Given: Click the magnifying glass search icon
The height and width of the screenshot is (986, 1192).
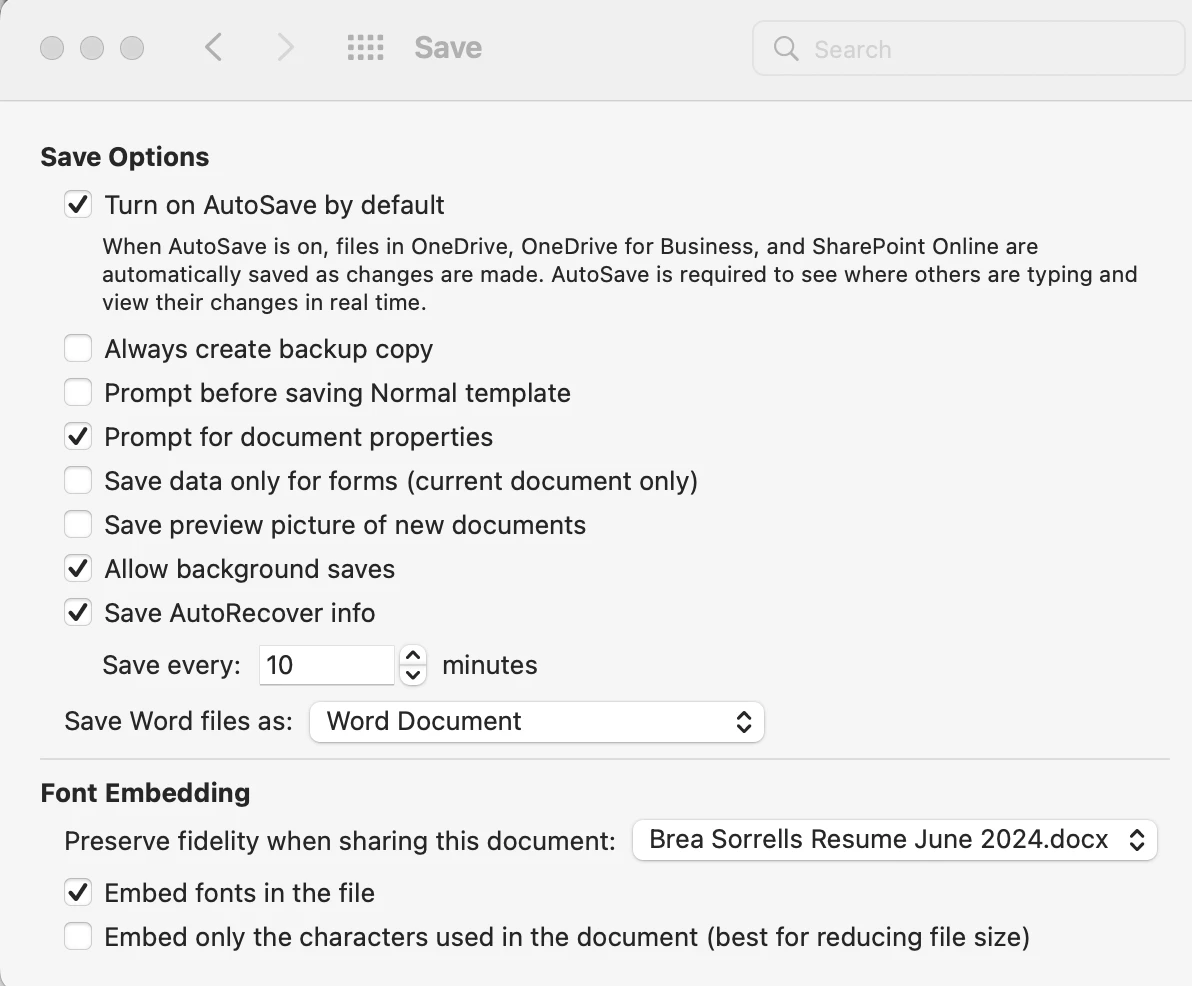Looking at the screenshot, I should point(786,49).
